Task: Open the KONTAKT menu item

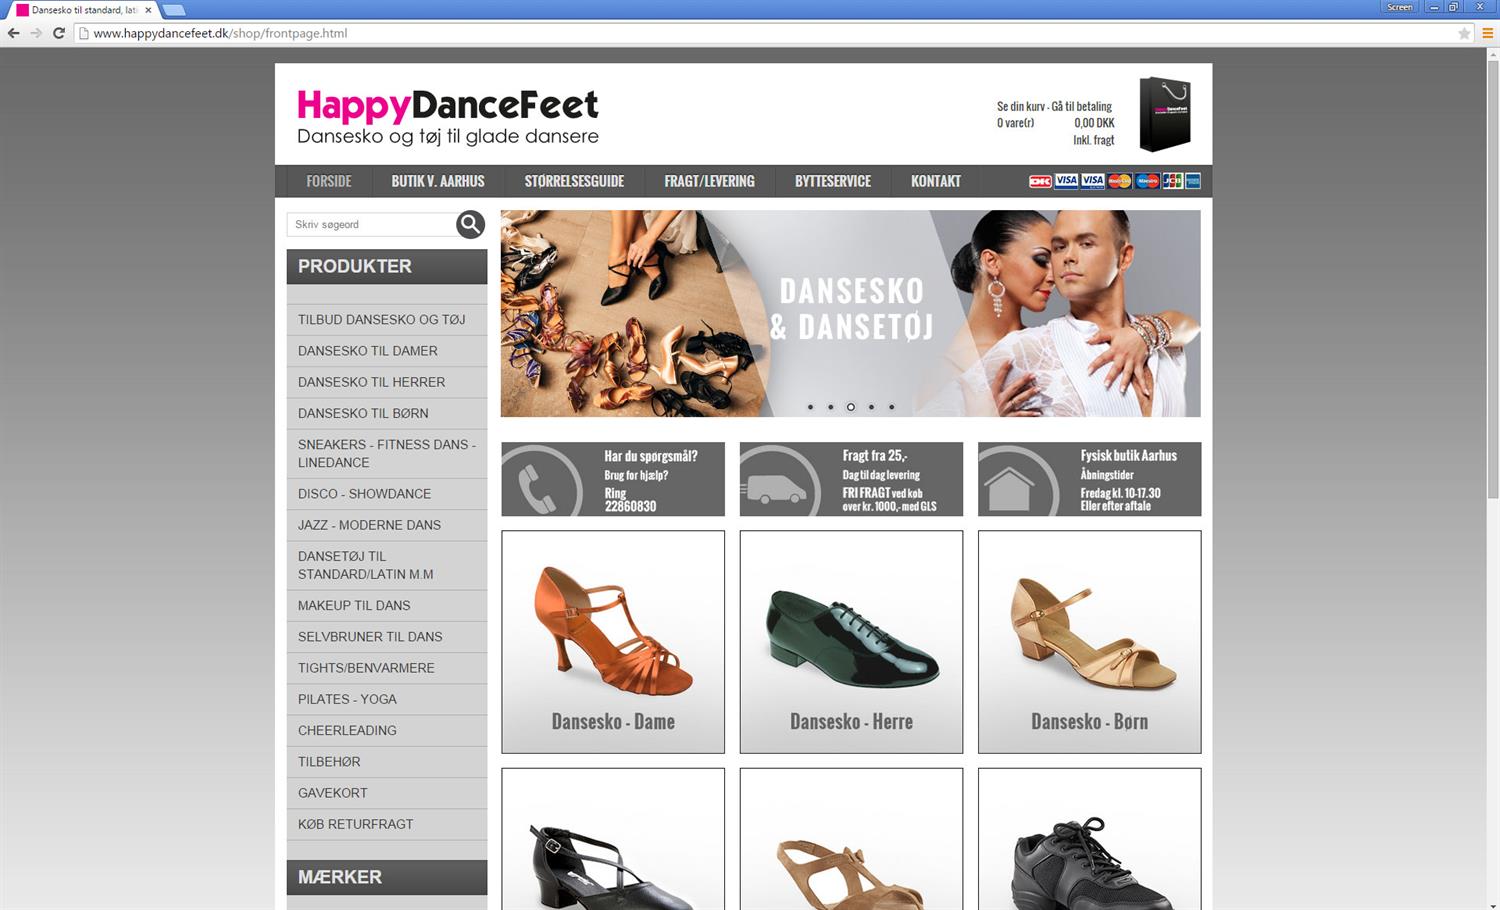Action: point(935,181)
